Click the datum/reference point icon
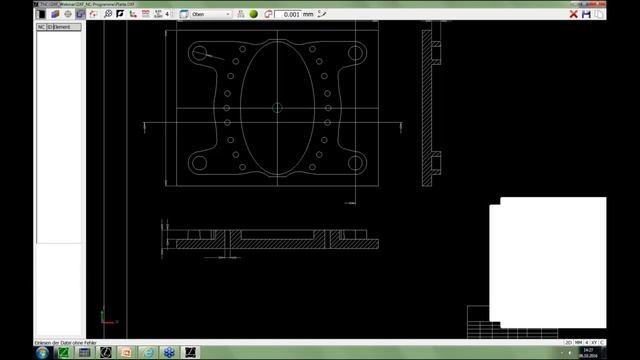The width and height of the screenshot is (640, 360). point(133,14)
